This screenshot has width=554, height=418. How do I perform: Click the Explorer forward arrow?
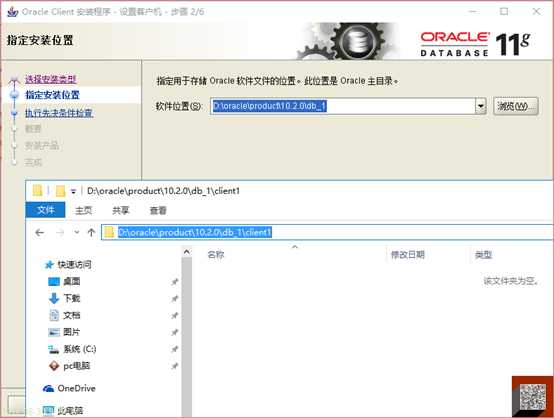coord(60,232)
